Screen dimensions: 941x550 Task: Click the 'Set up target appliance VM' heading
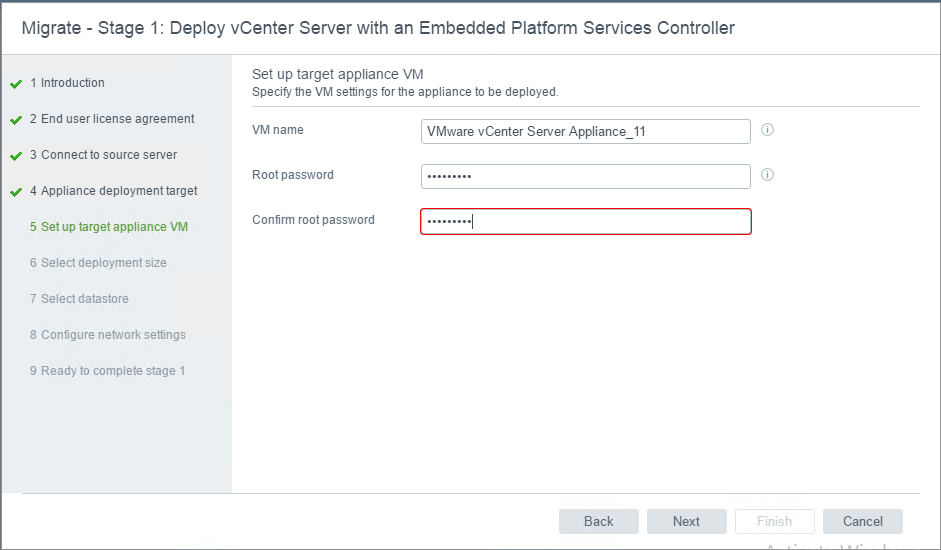[x=338, y=74]
